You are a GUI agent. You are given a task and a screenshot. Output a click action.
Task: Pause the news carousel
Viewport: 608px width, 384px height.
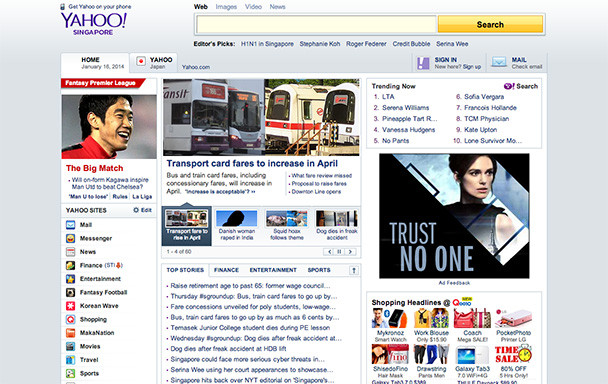339,252
